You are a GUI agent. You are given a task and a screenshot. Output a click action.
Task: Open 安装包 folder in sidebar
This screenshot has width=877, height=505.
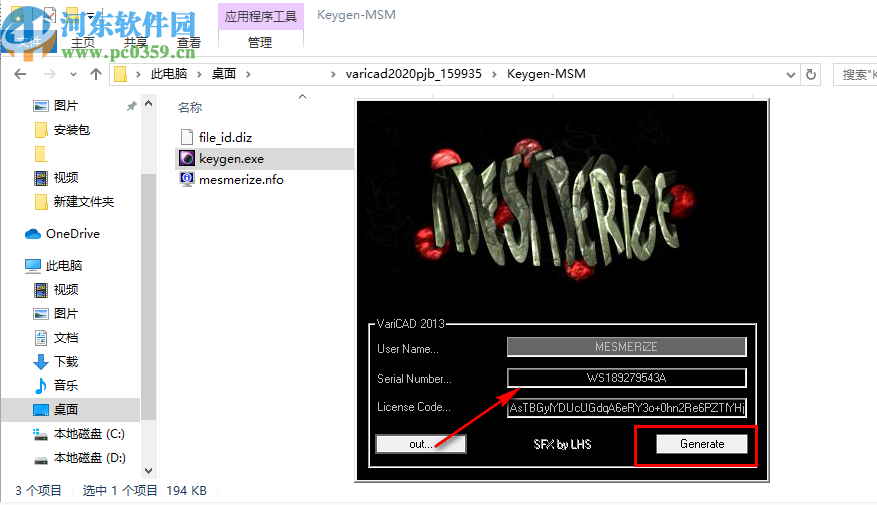pyautogui.click(x=72, y=130)
